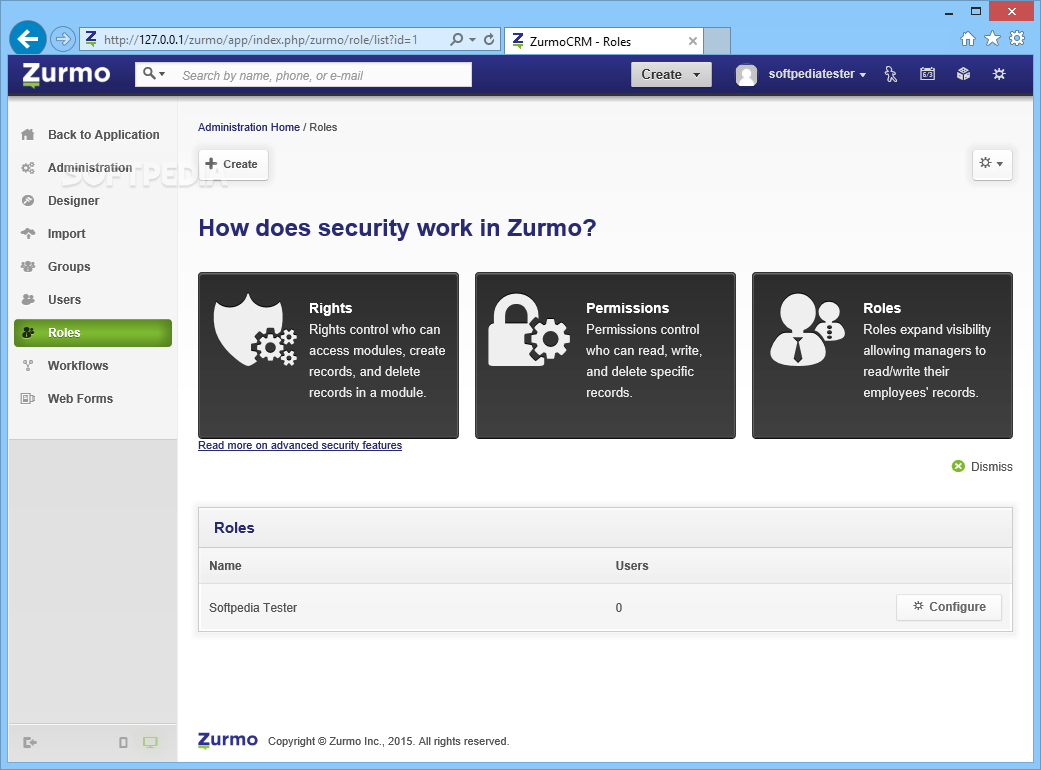Open the global search scope dropdown

click(x=154, y=74)
